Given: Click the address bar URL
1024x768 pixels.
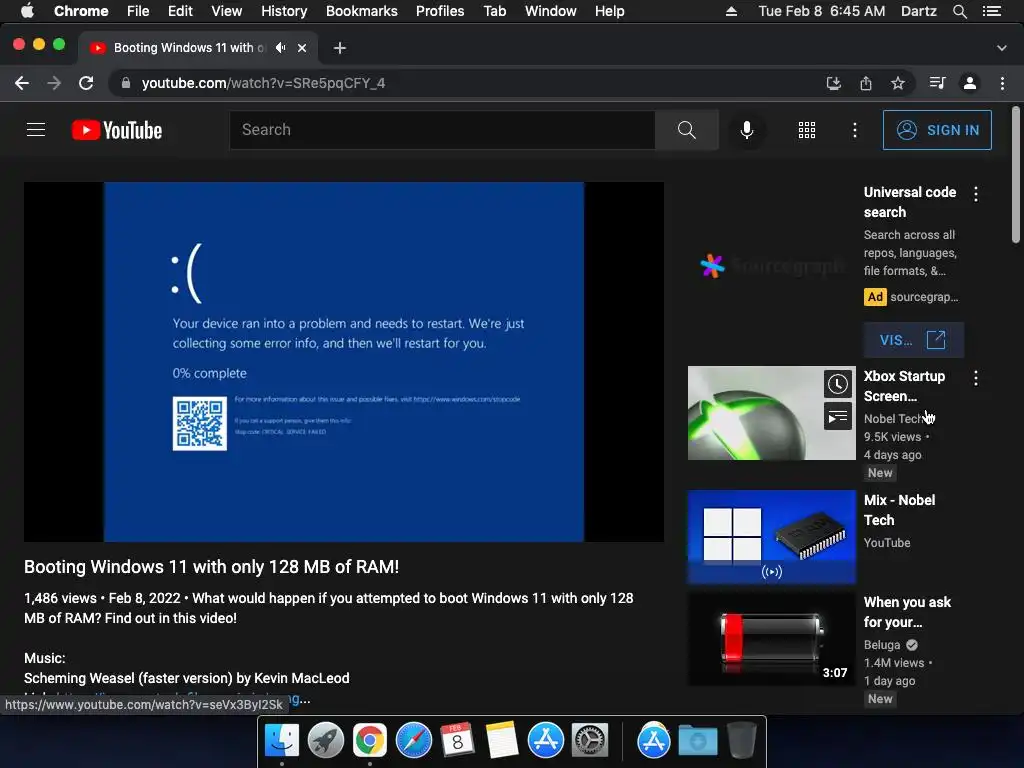Looking at the screenshot, I should tap(263, 83).
